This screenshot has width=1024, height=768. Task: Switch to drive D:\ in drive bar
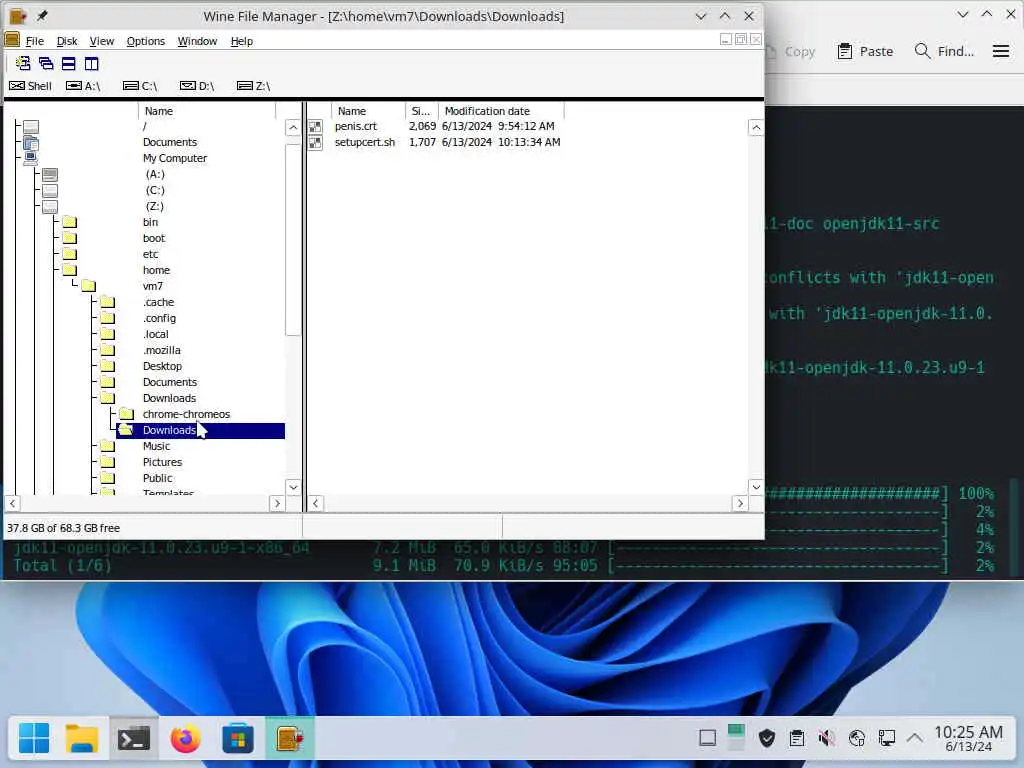click(197, 86)
